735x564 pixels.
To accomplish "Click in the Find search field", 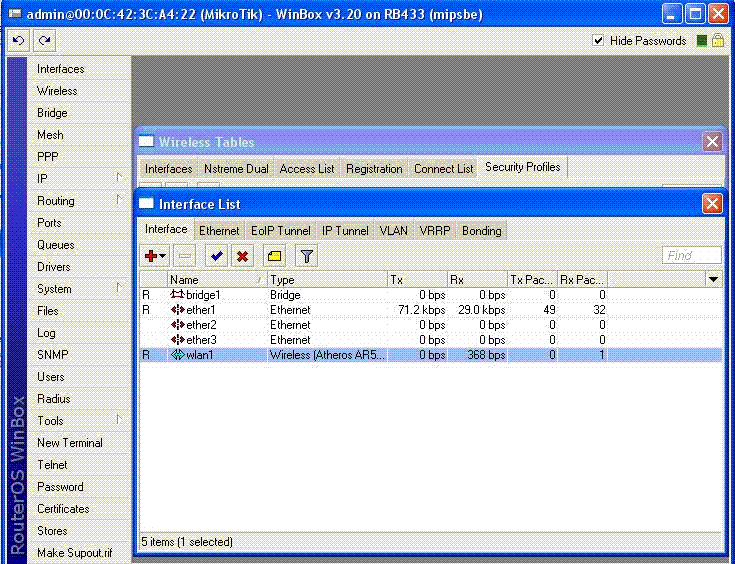I will [x=691, y=256].
